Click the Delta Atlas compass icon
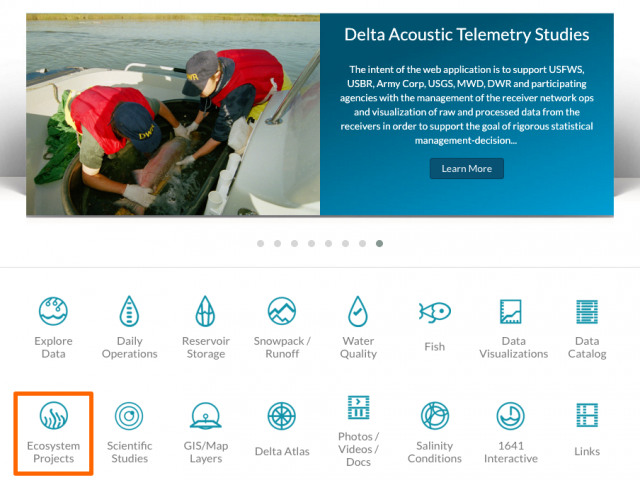This screenshot has height=480, width=640. (282, 416)
